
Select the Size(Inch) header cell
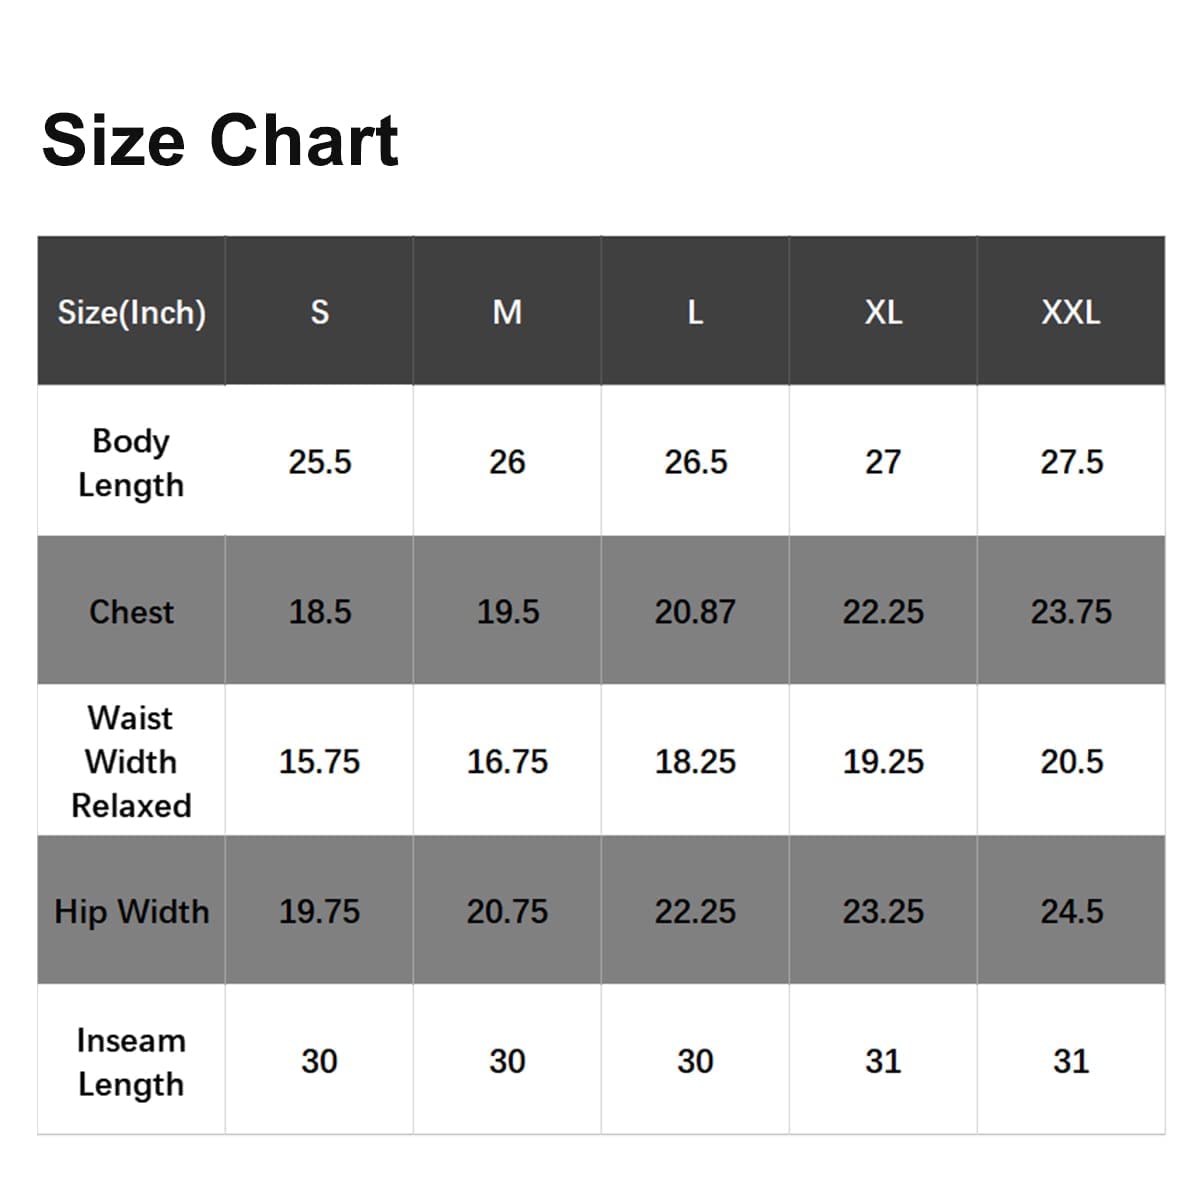[131, 311]
